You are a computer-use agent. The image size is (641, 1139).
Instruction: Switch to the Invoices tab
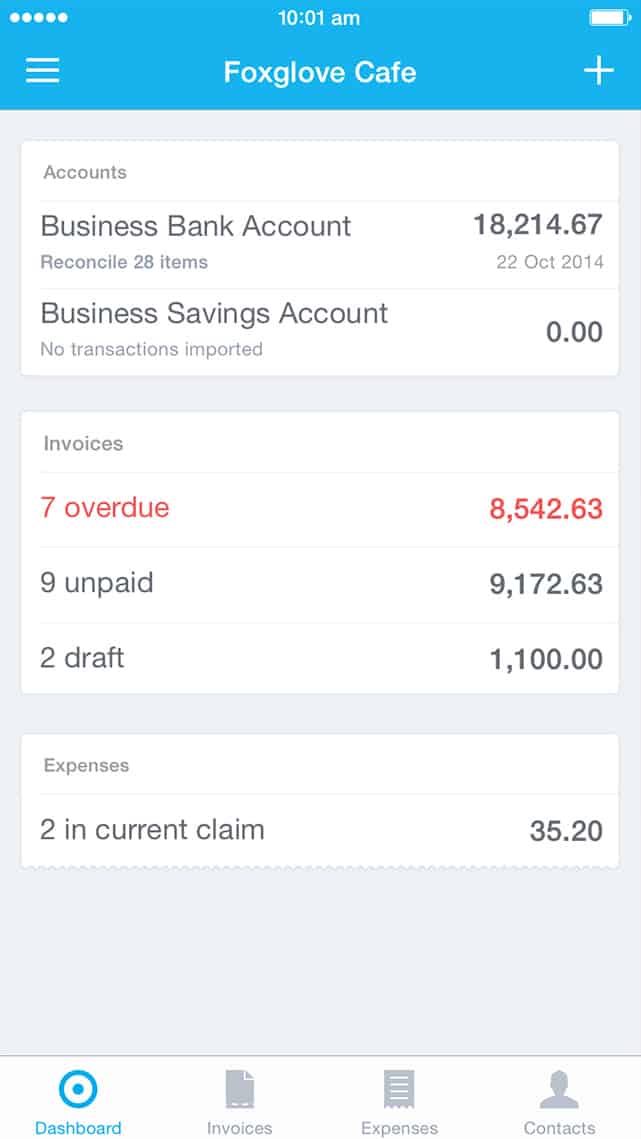coord(239,1100)
